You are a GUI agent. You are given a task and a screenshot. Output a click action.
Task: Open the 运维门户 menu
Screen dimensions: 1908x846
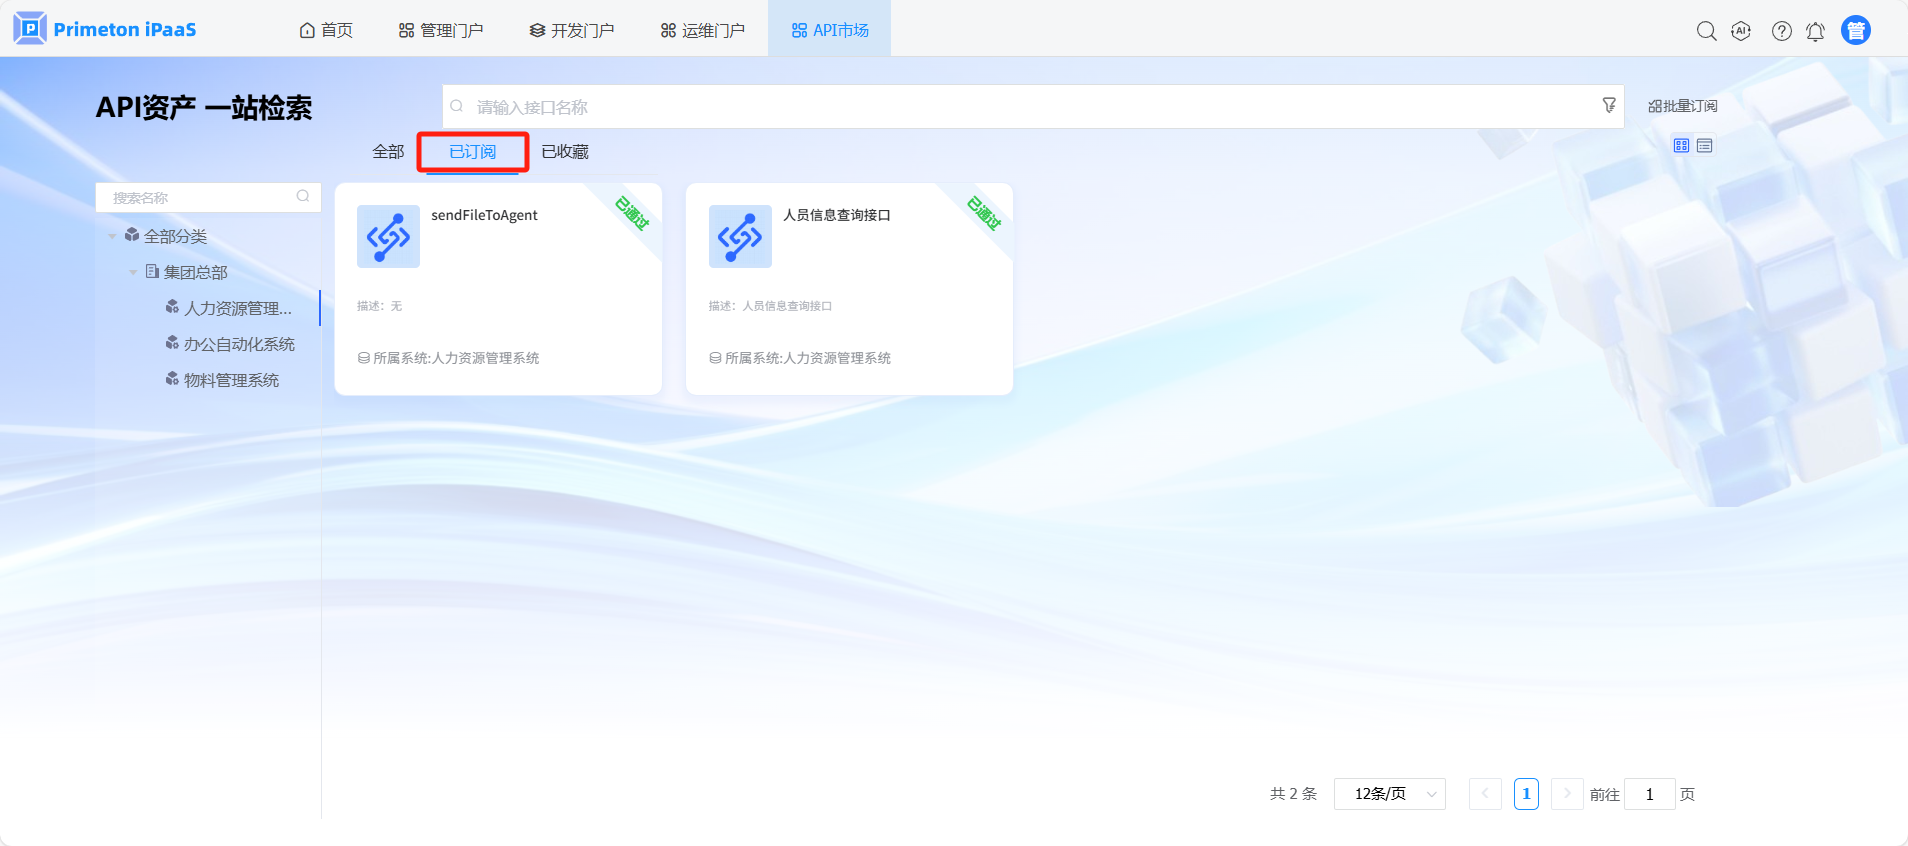(x=703, y=30)
